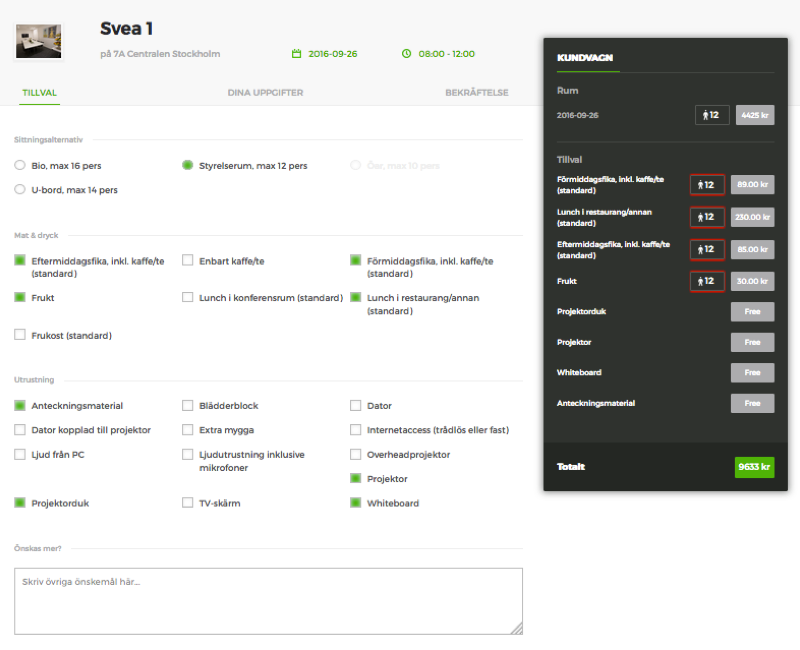Click the 4425 kr room price button
The height and width of the screenshot is (650, 800).
click(755, 115)
